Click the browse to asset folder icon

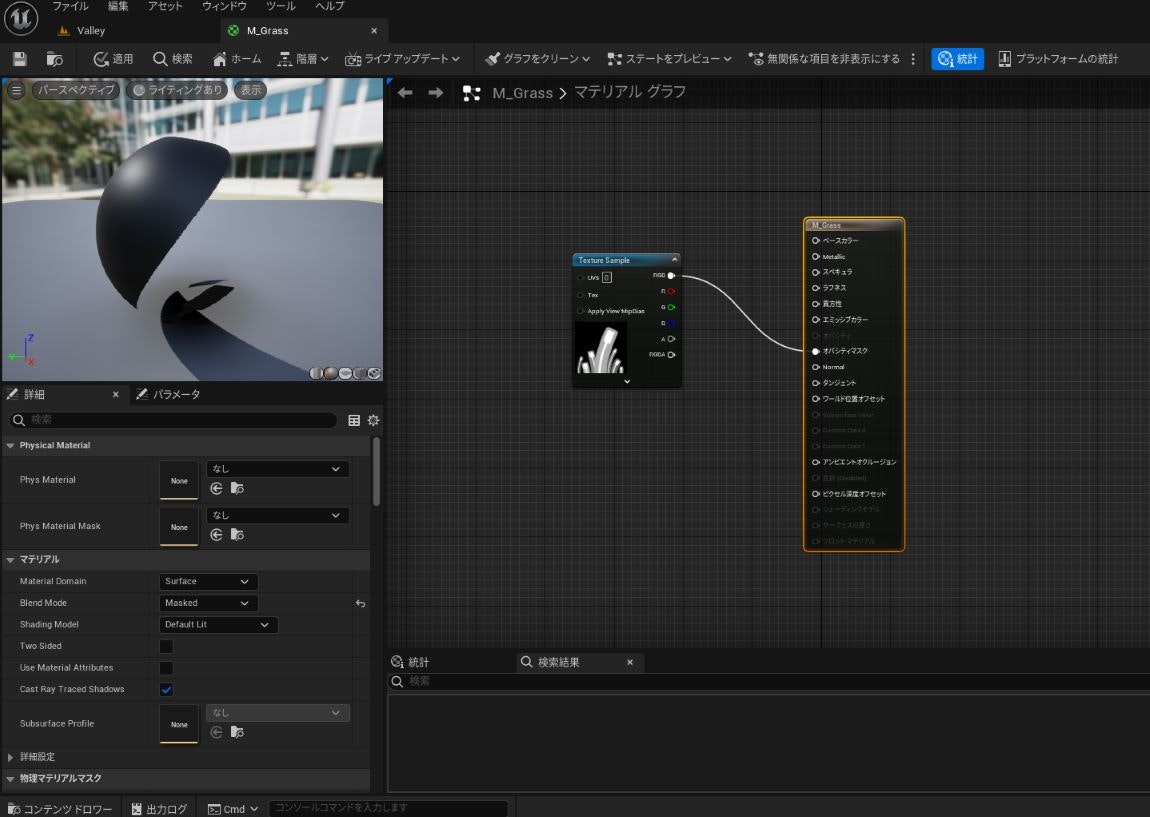[x=54, y=59]
